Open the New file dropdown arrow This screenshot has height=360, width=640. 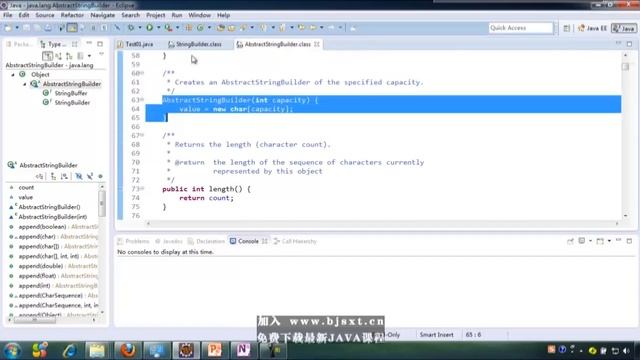tap(17, 28)
